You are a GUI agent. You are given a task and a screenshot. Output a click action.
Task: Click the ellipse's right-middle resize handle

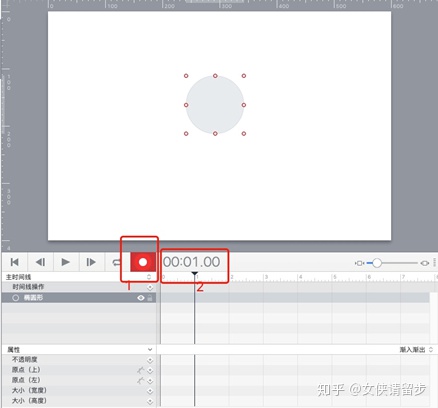pos(244,105)
